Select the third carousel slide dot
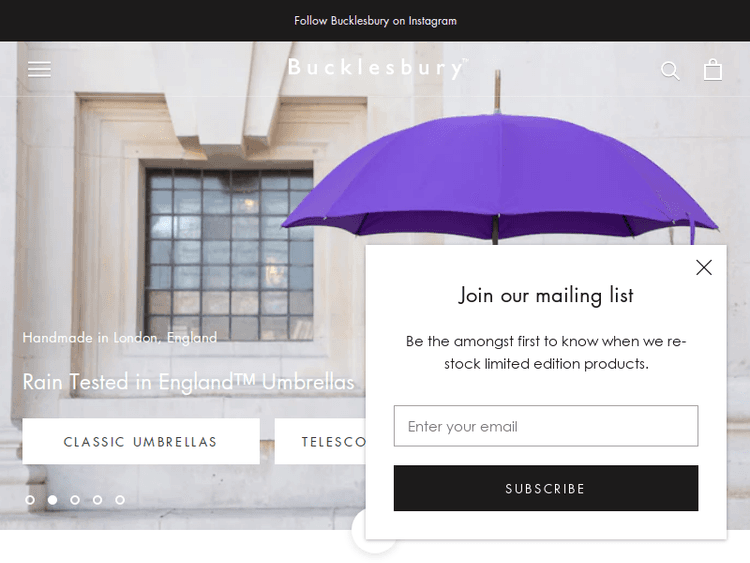 (x=75, y=500)
